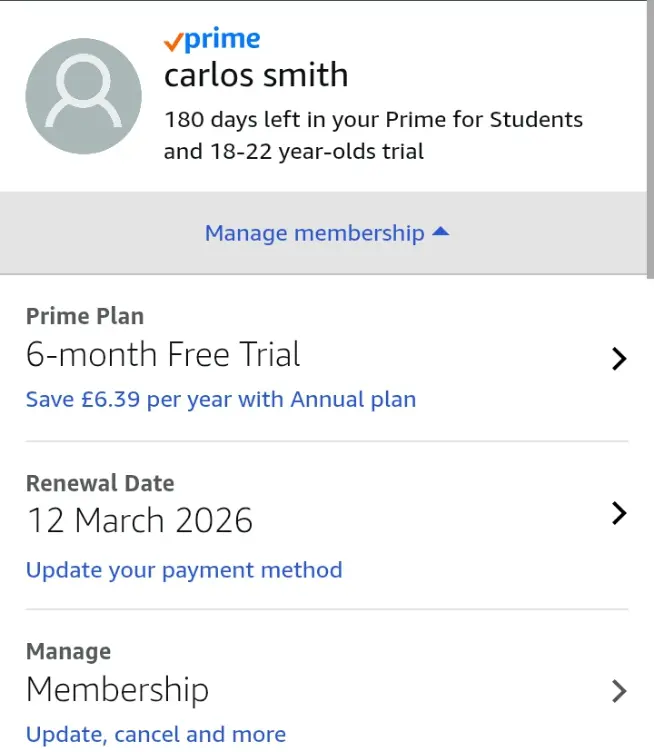This screenshot has height=755, width=654.
Task: Click the profile avatar icon
Action: pyautogui.click(x=83, y=96)
